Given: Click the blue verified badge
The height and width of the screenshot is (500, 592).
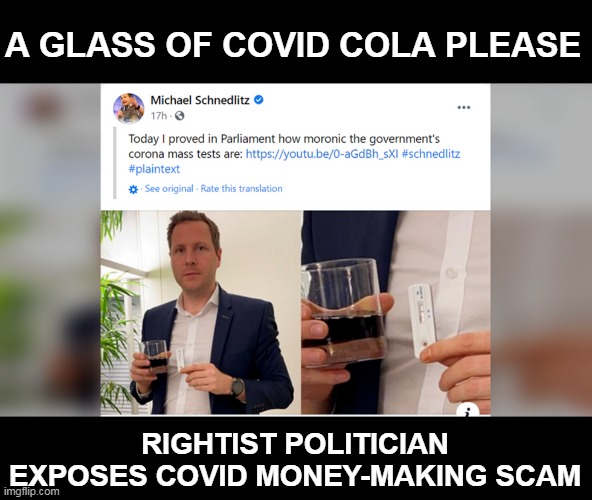Looking at the screenshot, I should 259,100.
